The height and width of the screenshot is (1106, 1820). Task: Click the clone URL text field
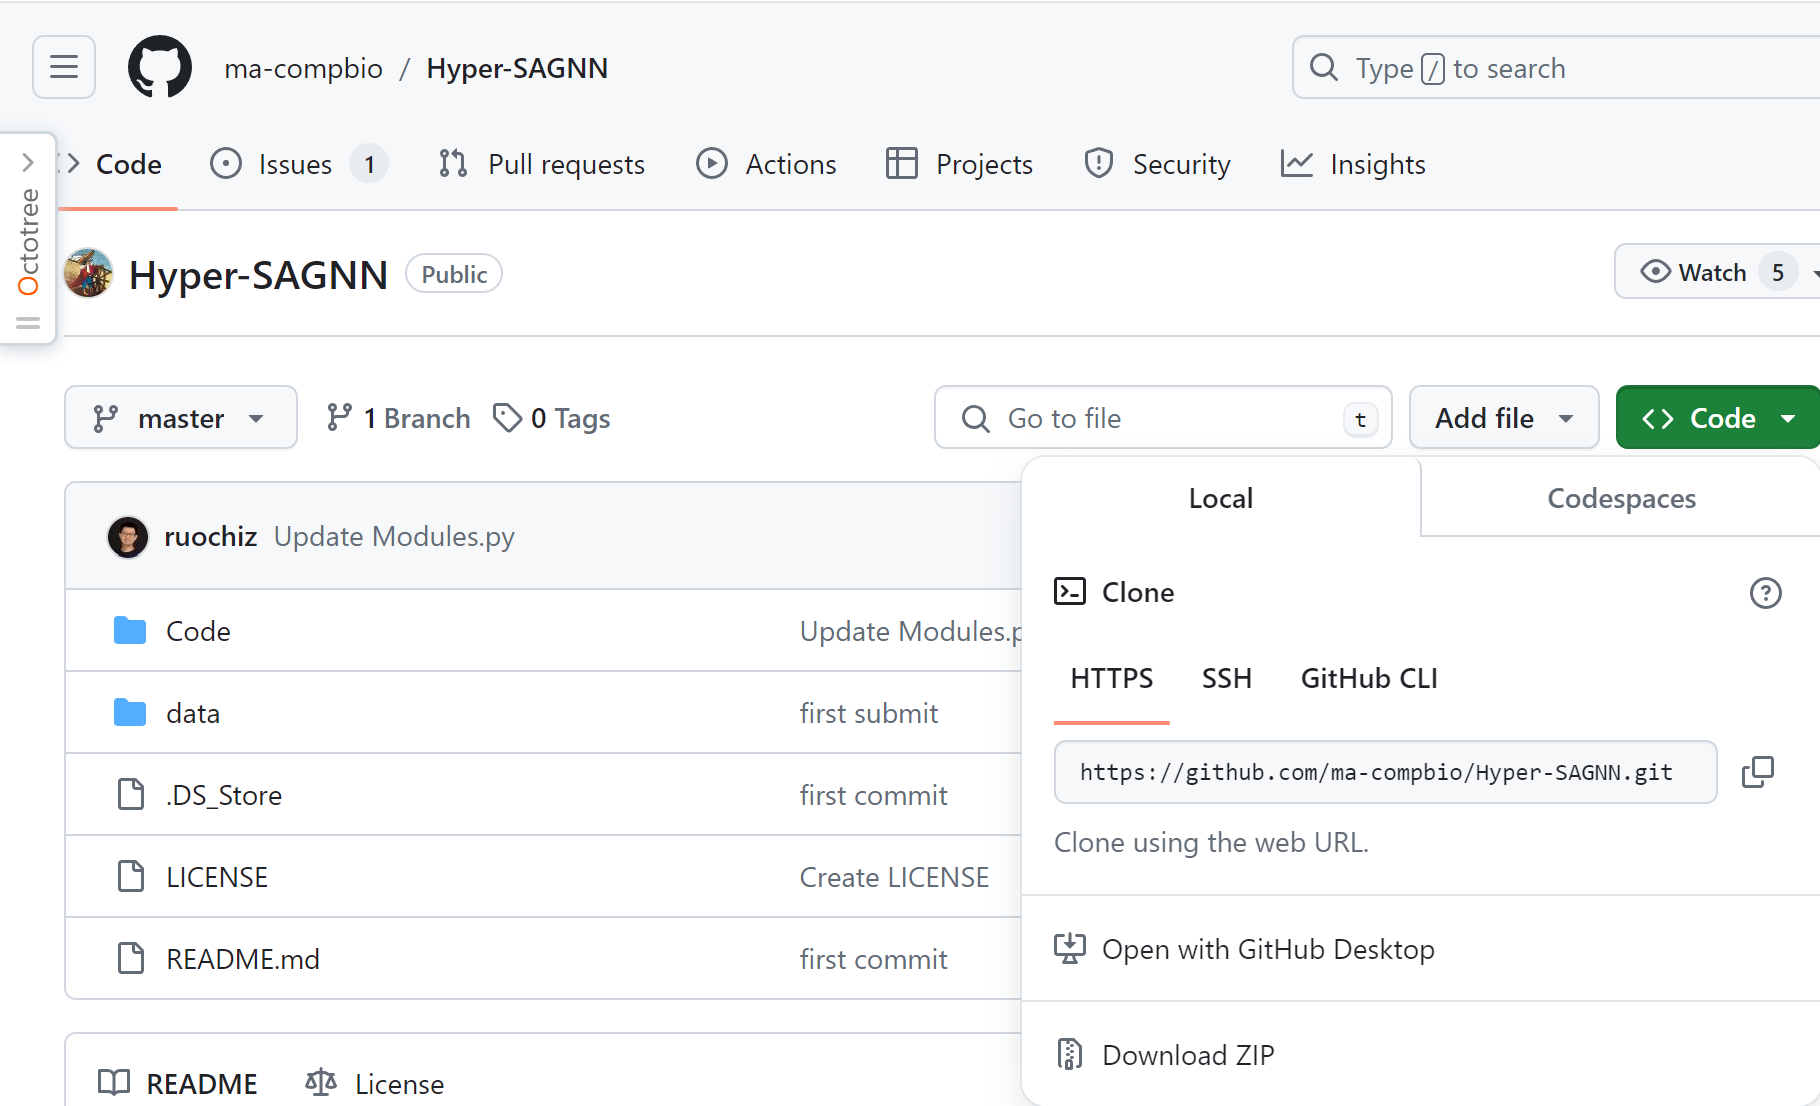(1386, 772)
